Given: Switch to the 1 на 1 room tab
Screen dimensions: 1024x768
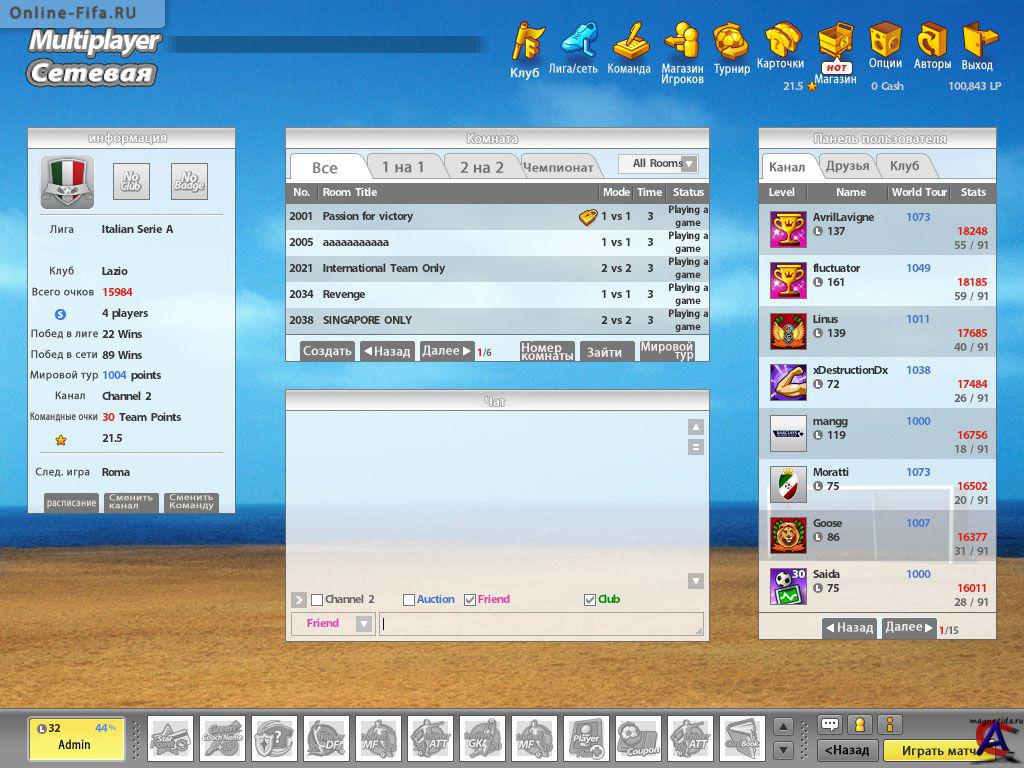Looking at the screenshot, I should pyautogui.click(x=402, y=167).
